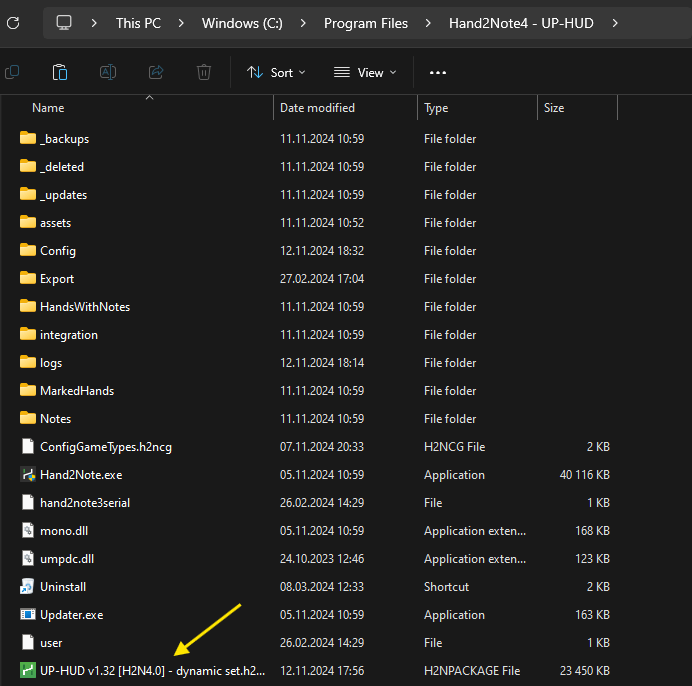
Task: Click the 07.11.2024 20:33 date cell
Action: click(322, 447)
